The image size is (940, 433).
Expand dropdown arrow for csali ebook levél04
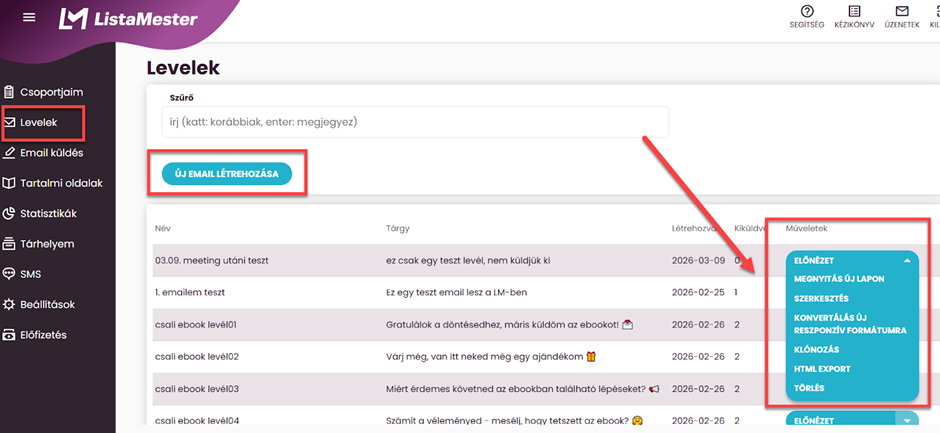[907, 421]
